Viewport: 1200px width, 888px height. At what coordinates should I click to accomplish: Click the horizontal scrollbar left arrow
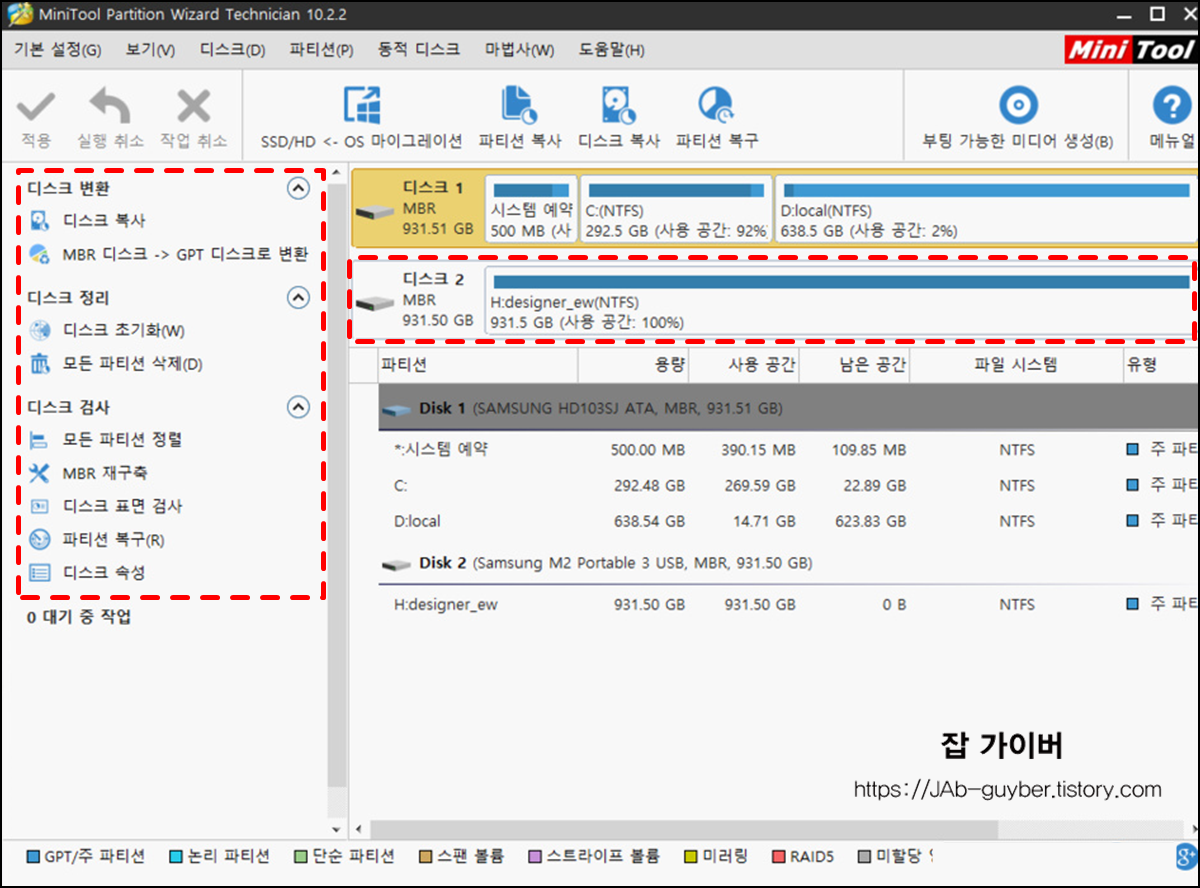(359, 829)
